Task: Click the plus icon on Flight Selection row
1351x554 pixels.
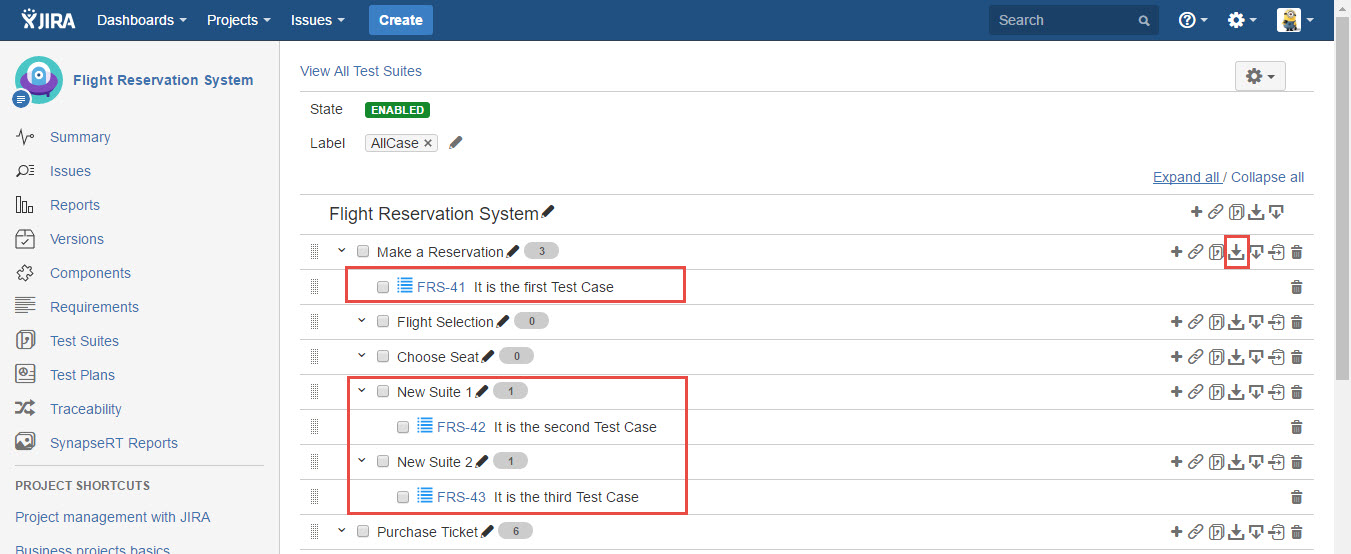Action: (1176, 322)
